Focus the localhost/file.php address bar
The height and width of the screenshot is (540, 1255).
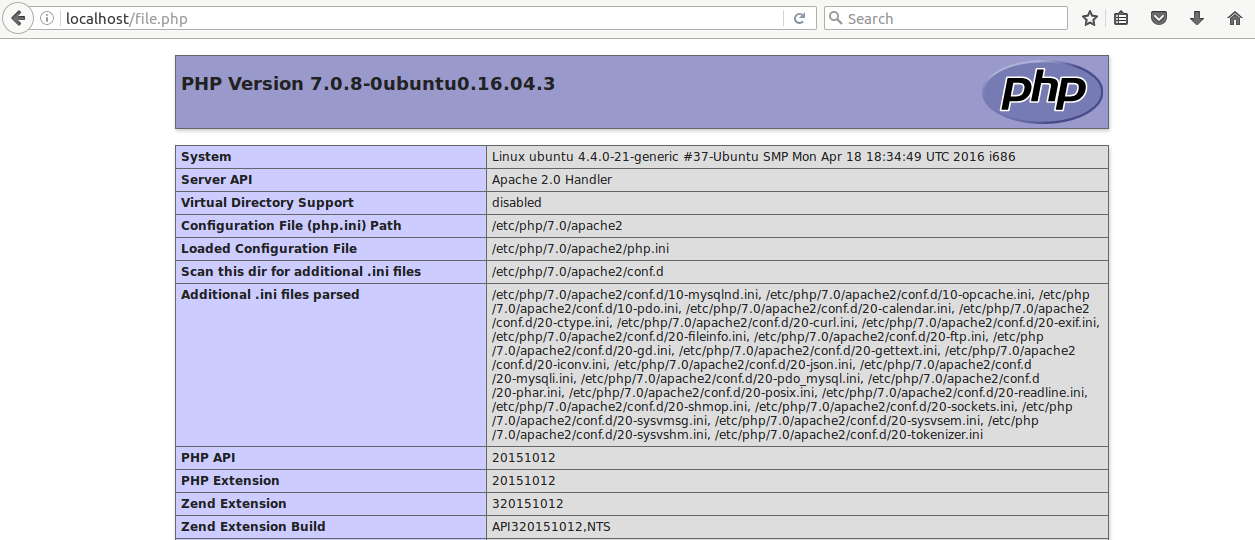(420, 18)
